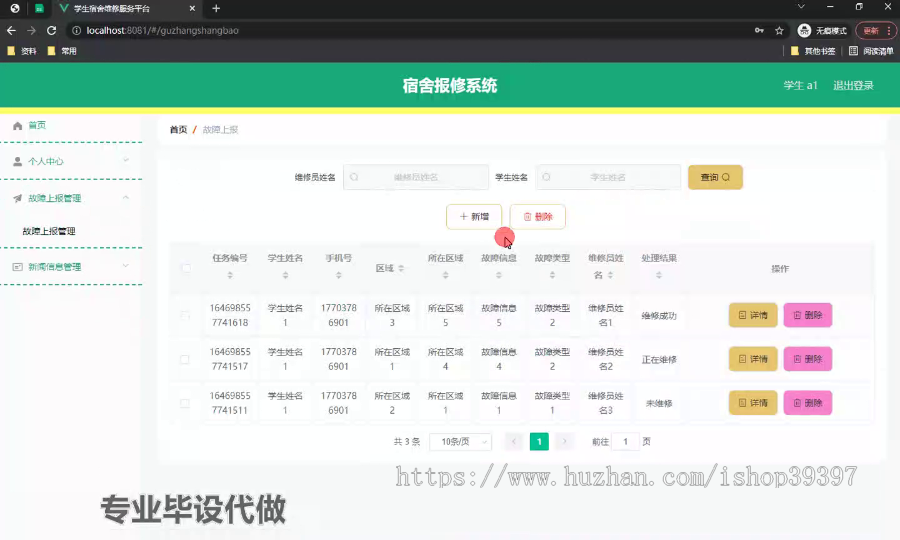Screen dimensions: 900x540
Task: Go to the next page arrow
Action: pyautogui.click(x=564, y=441)
